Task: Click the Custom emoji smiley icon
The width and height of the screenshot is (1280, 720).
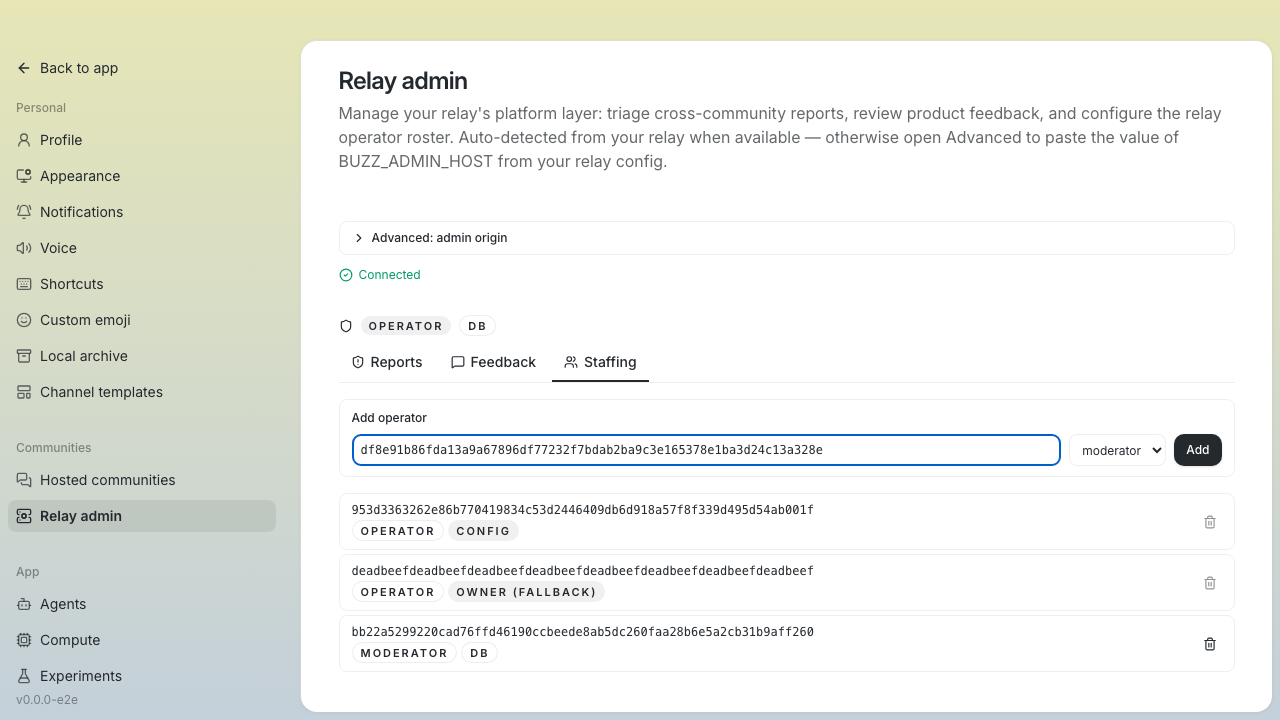Action: (24, 320)
